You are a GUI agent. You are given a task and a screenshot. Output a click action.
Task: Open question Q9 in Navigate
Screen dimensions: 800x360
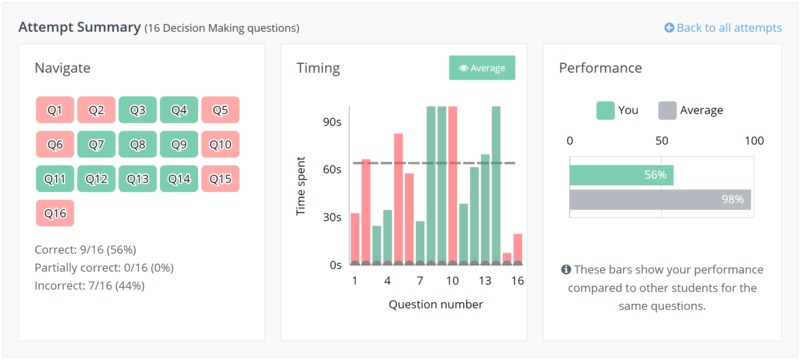(179, 144)
